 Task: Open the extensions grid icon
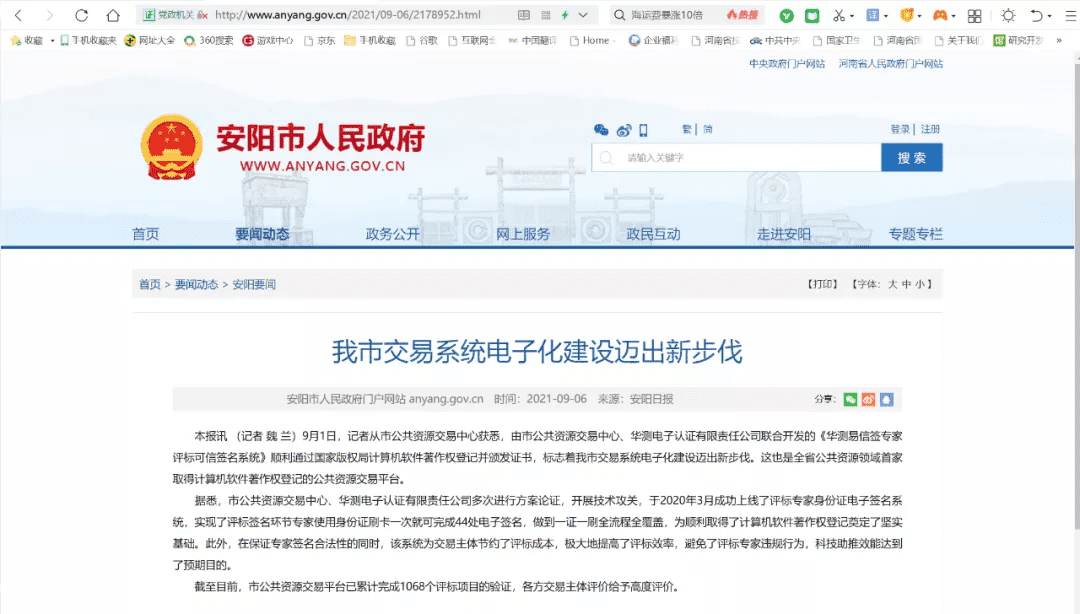[x=974, y=16]
